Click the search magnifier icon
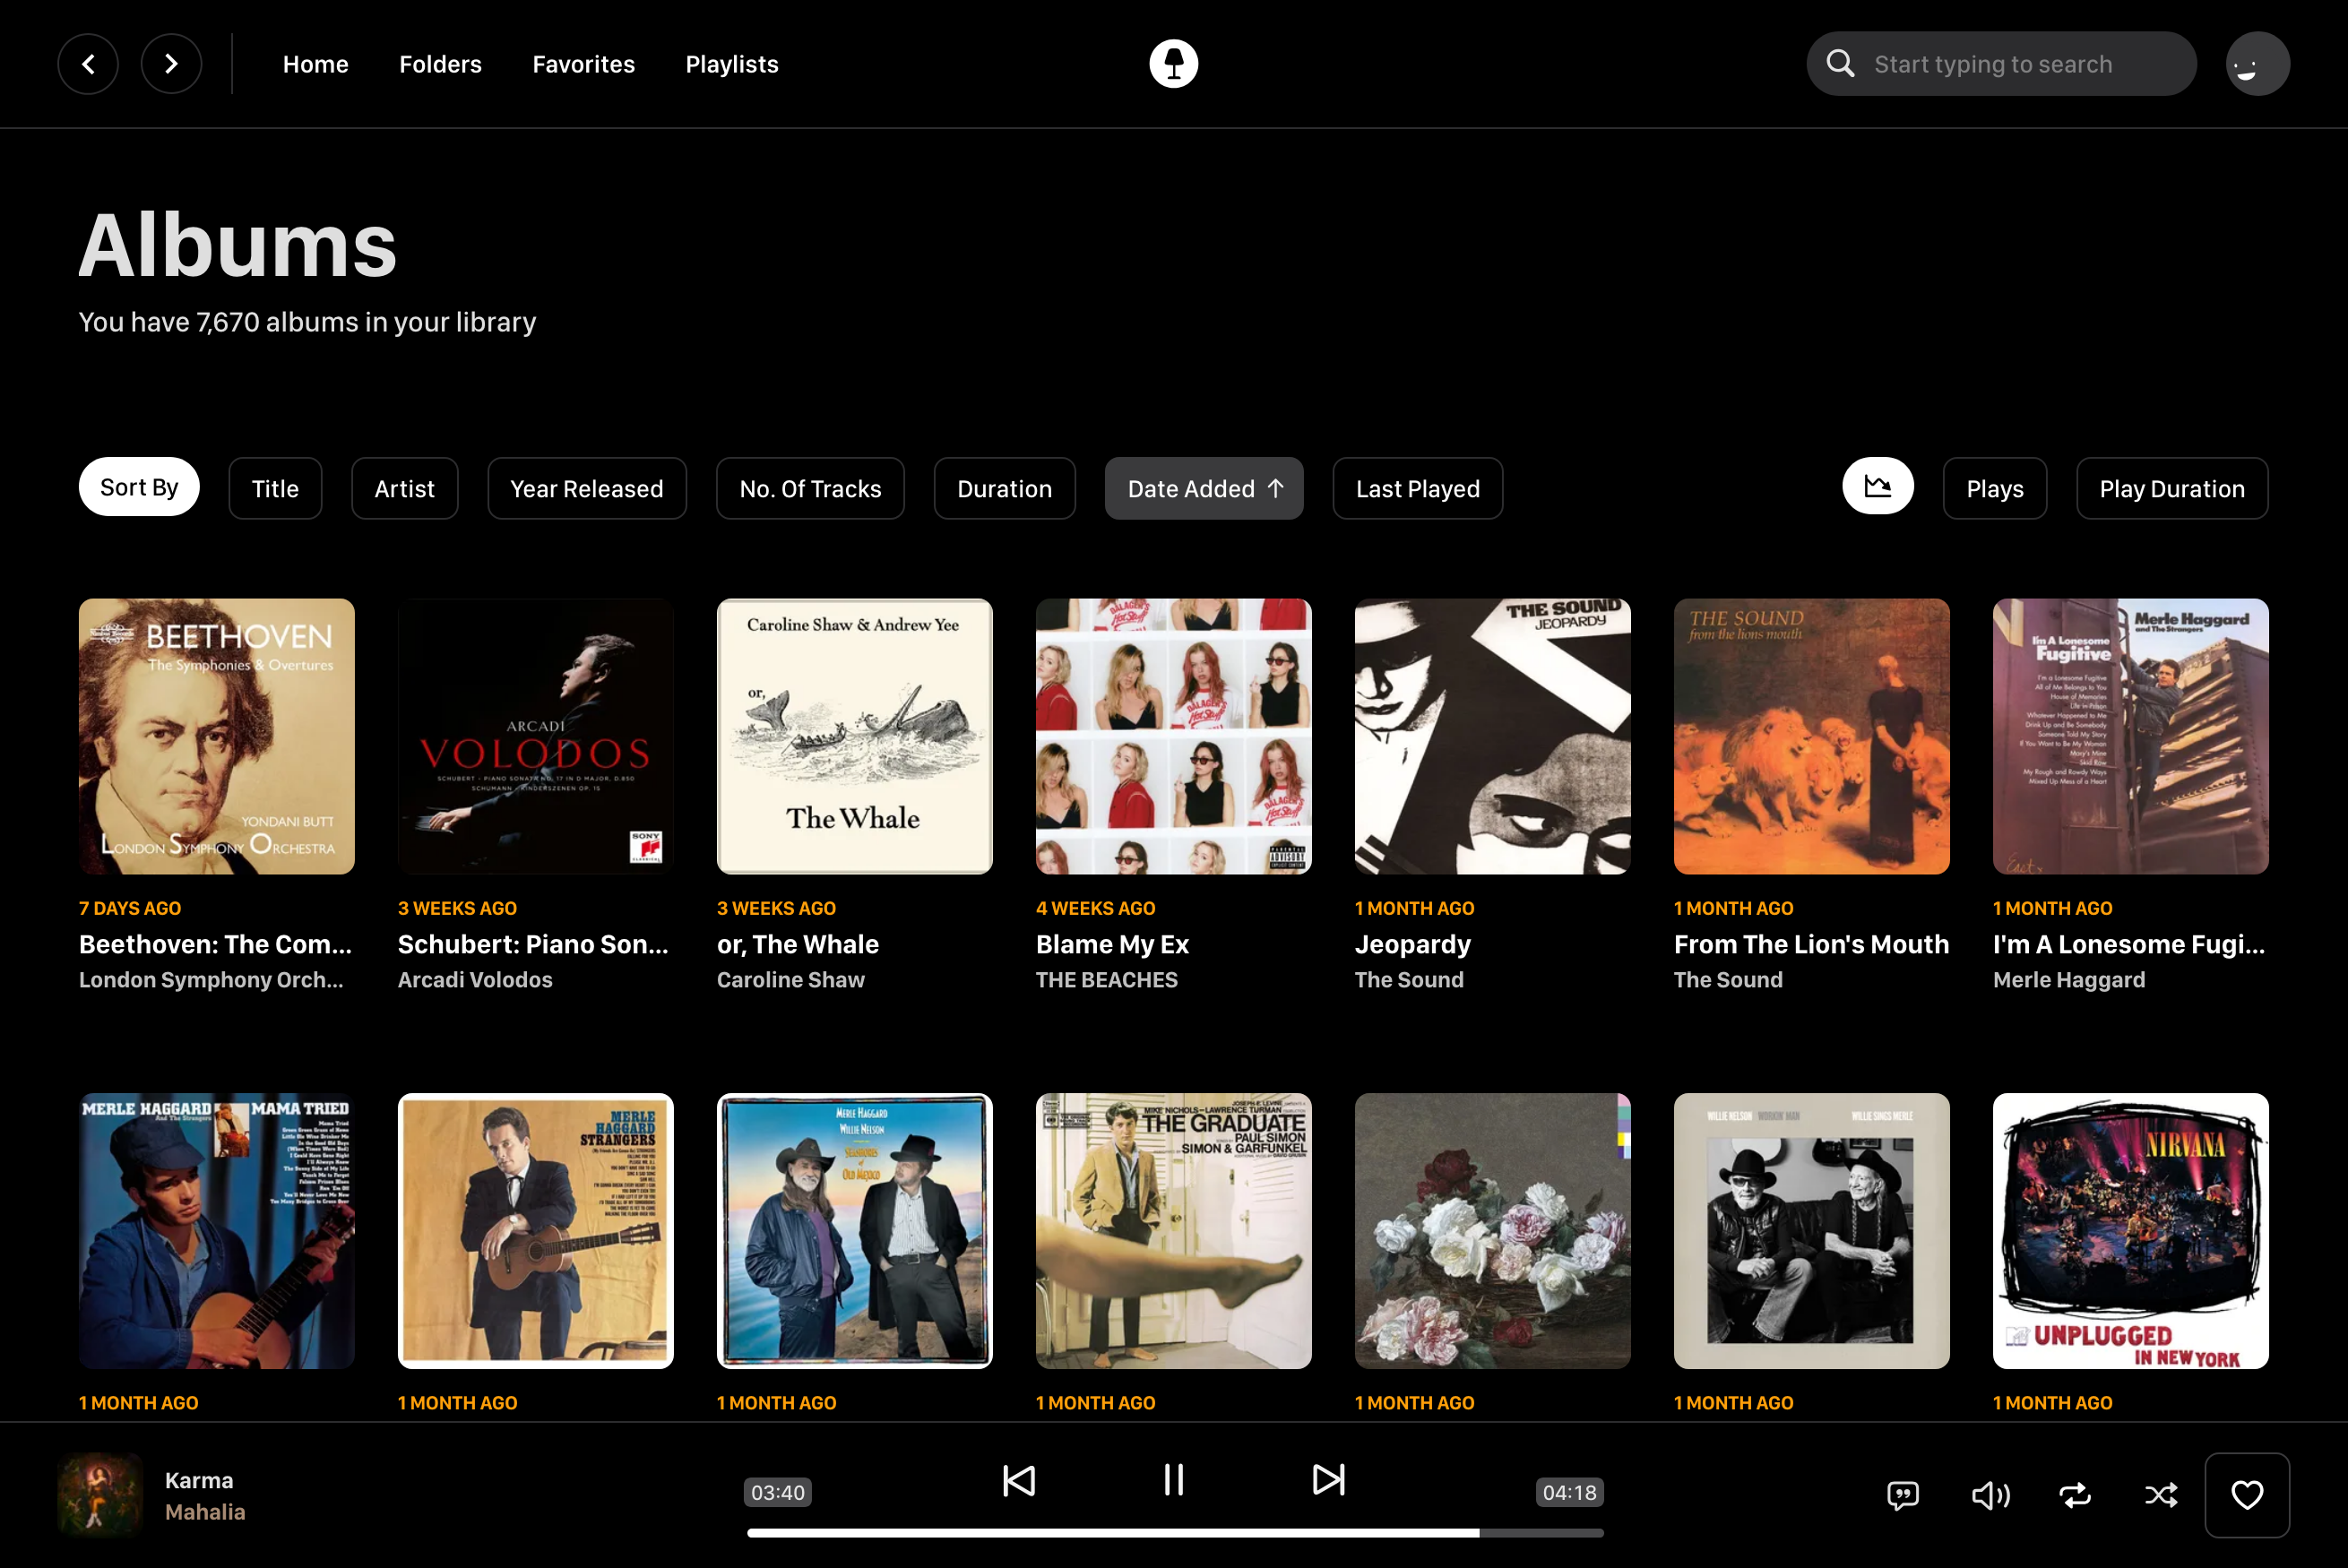2348x1568 pixels. (1840, 64)
